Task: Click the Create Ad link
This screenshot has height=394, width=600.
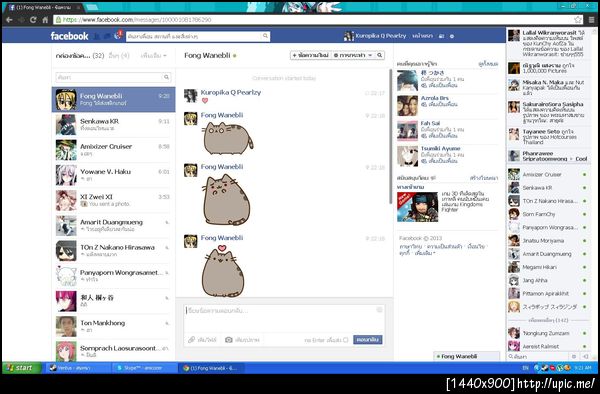Action: [484, 178]
